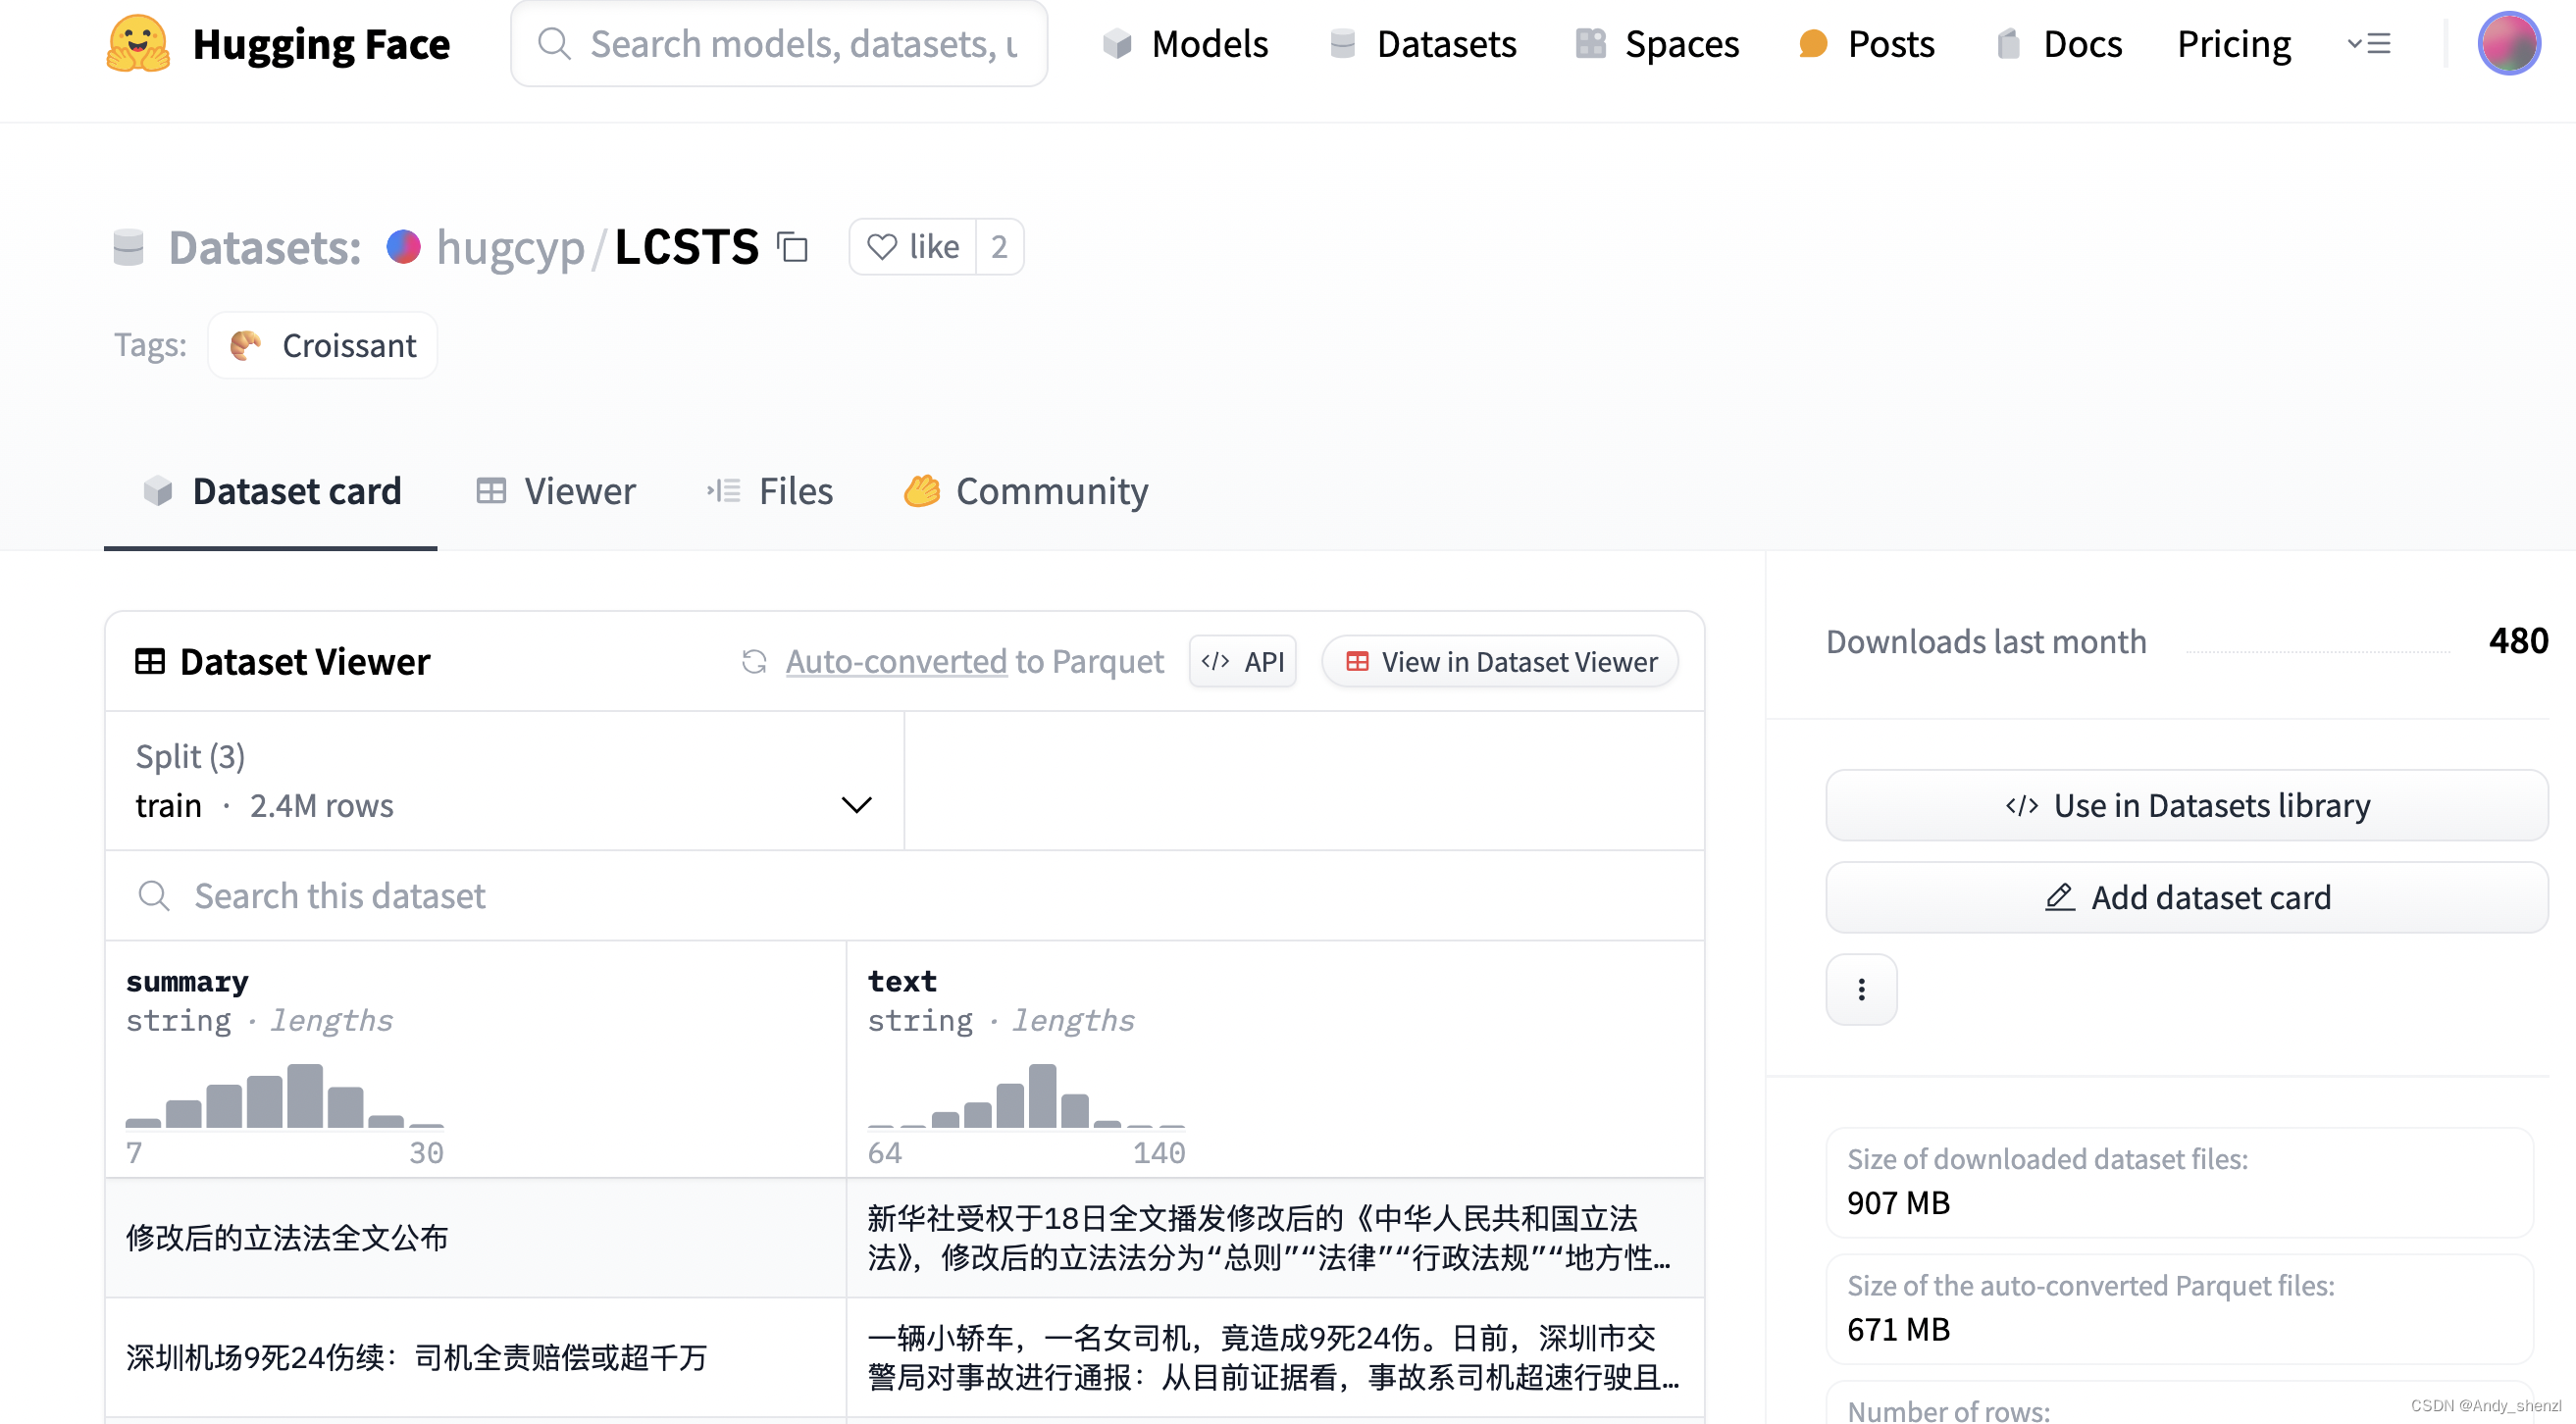
Task: Click the text column header
Action: click(902, 981)
